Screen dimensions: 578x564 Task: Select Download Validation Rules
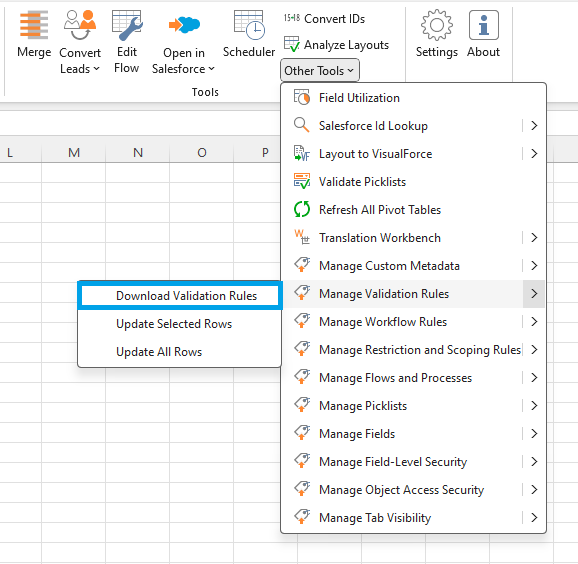[180, 295]
